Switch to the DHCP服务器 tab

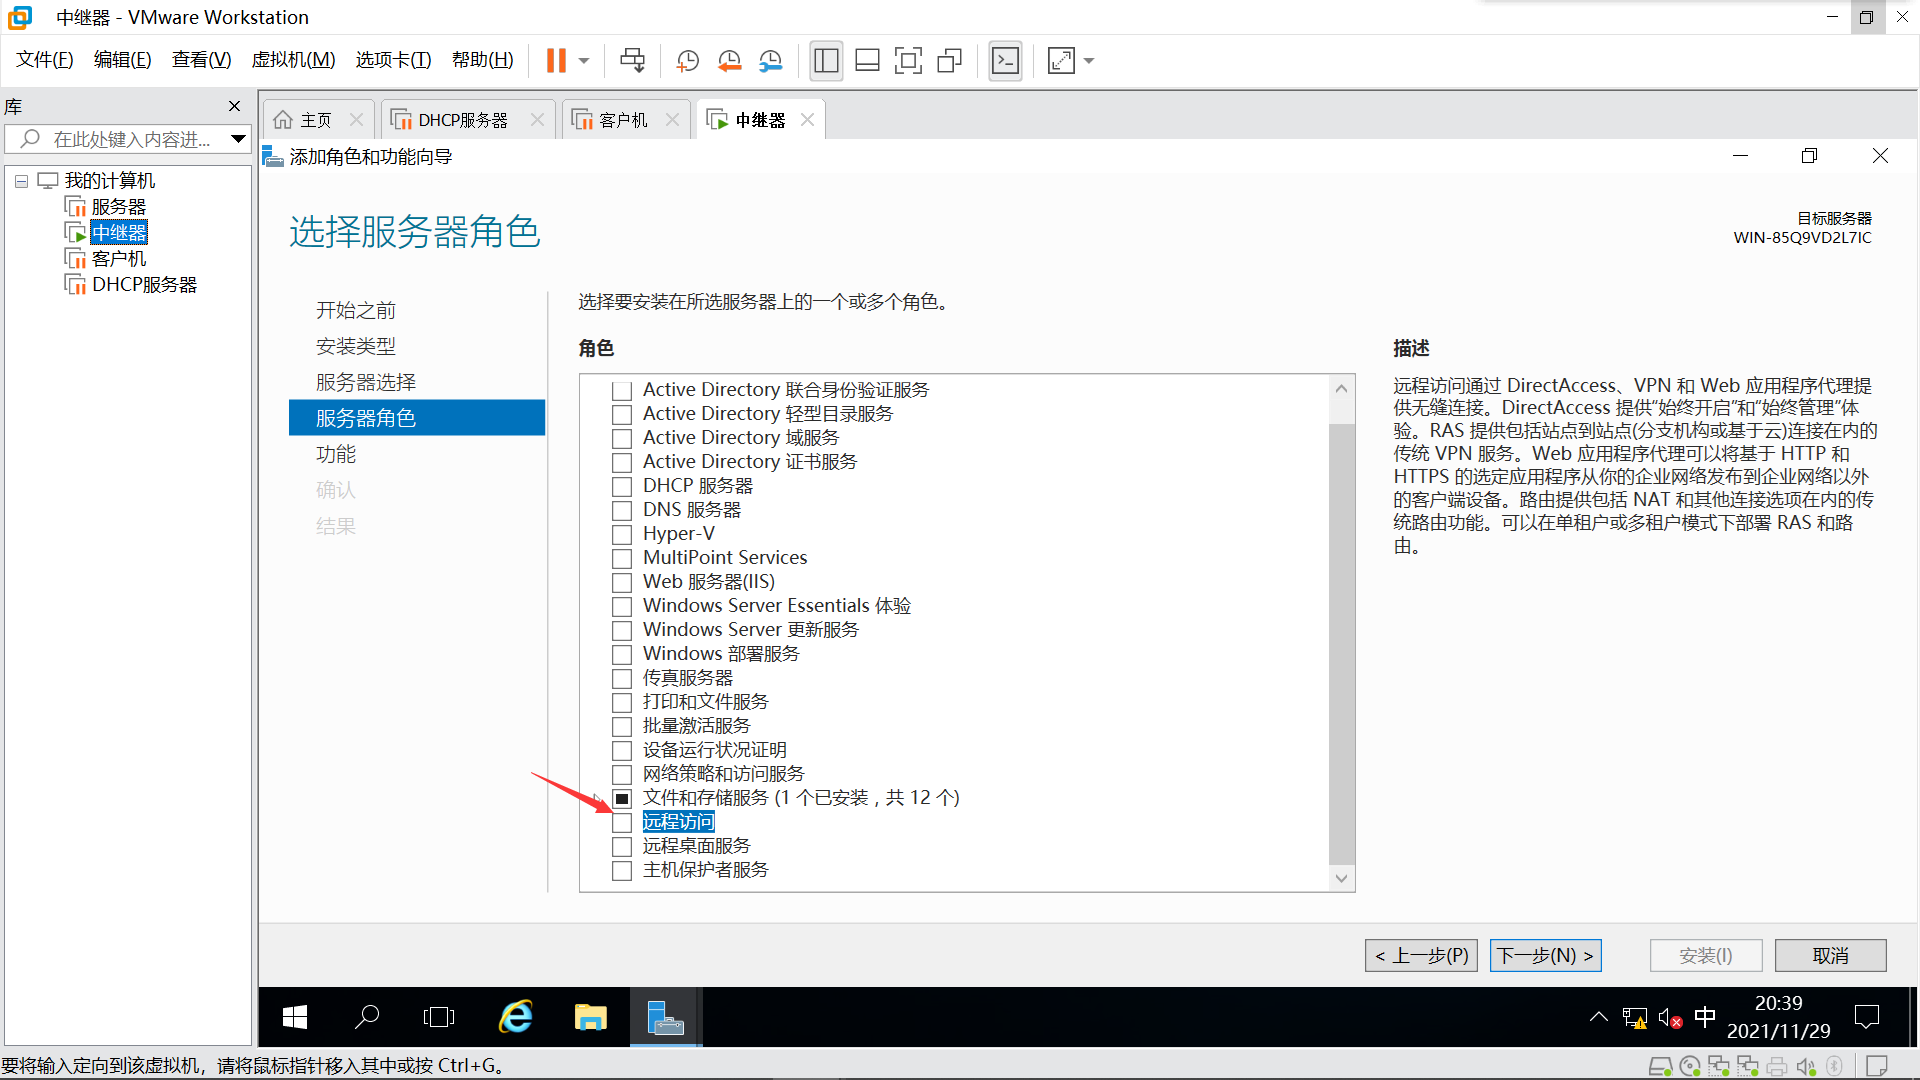pos(462,120)
